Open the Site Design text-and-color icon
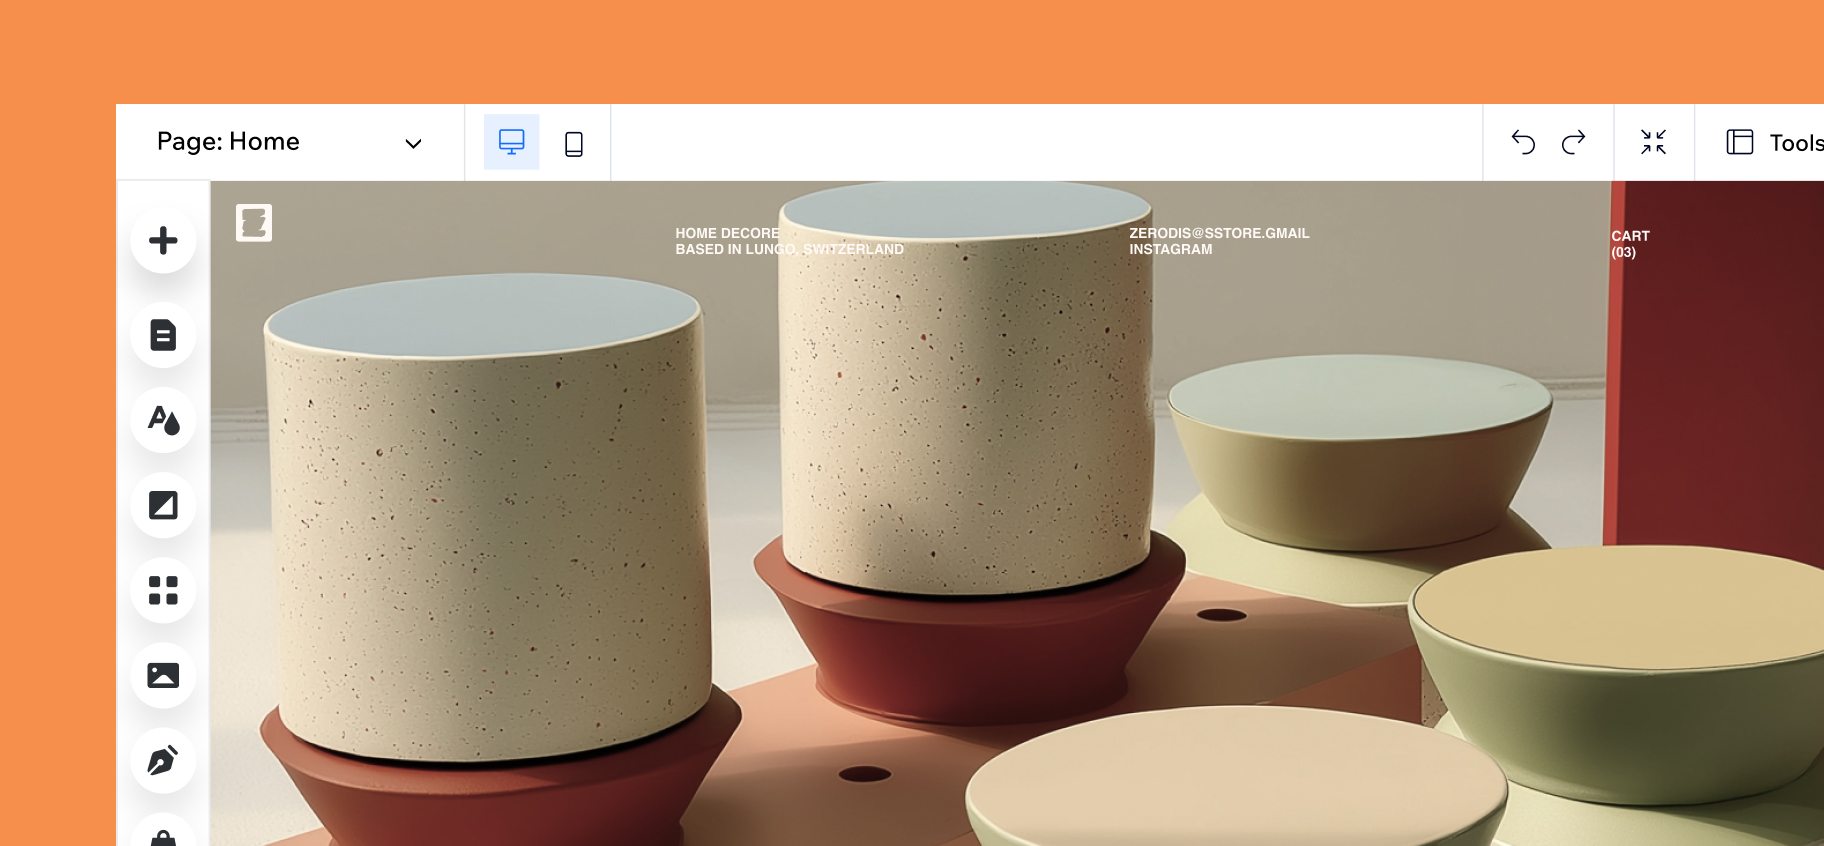 point(163,420)
